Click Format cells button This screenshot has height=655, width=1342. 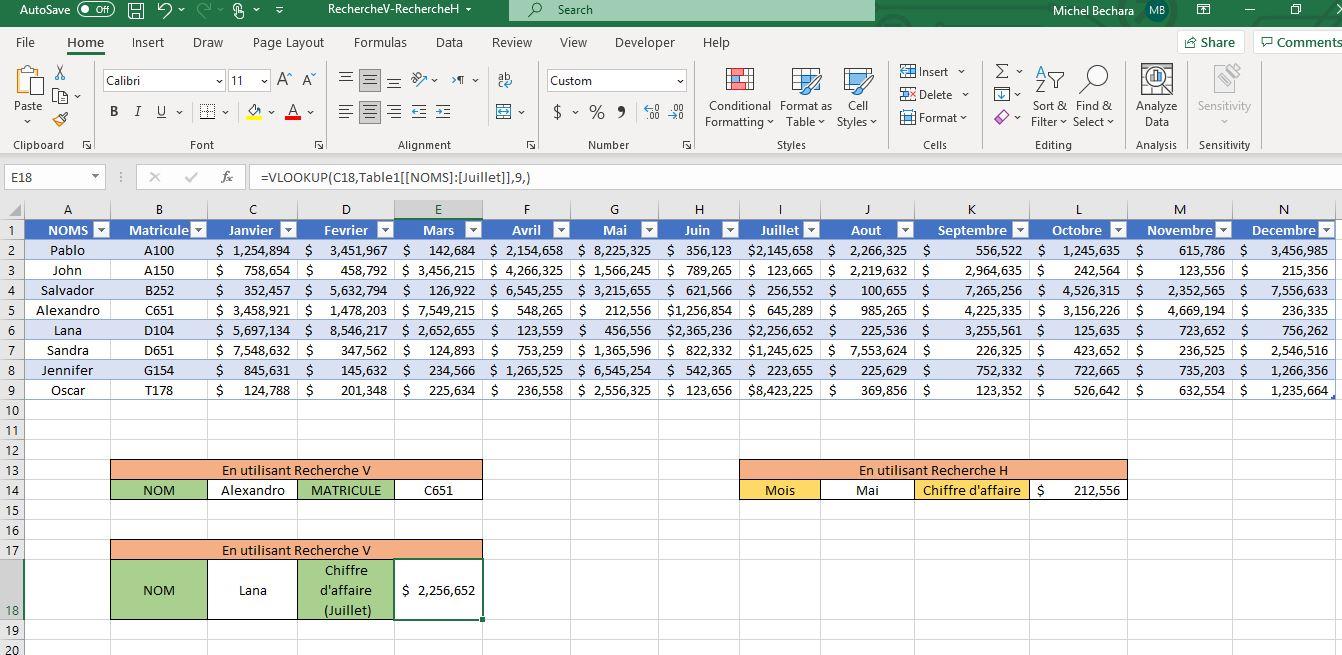(933, 118)
